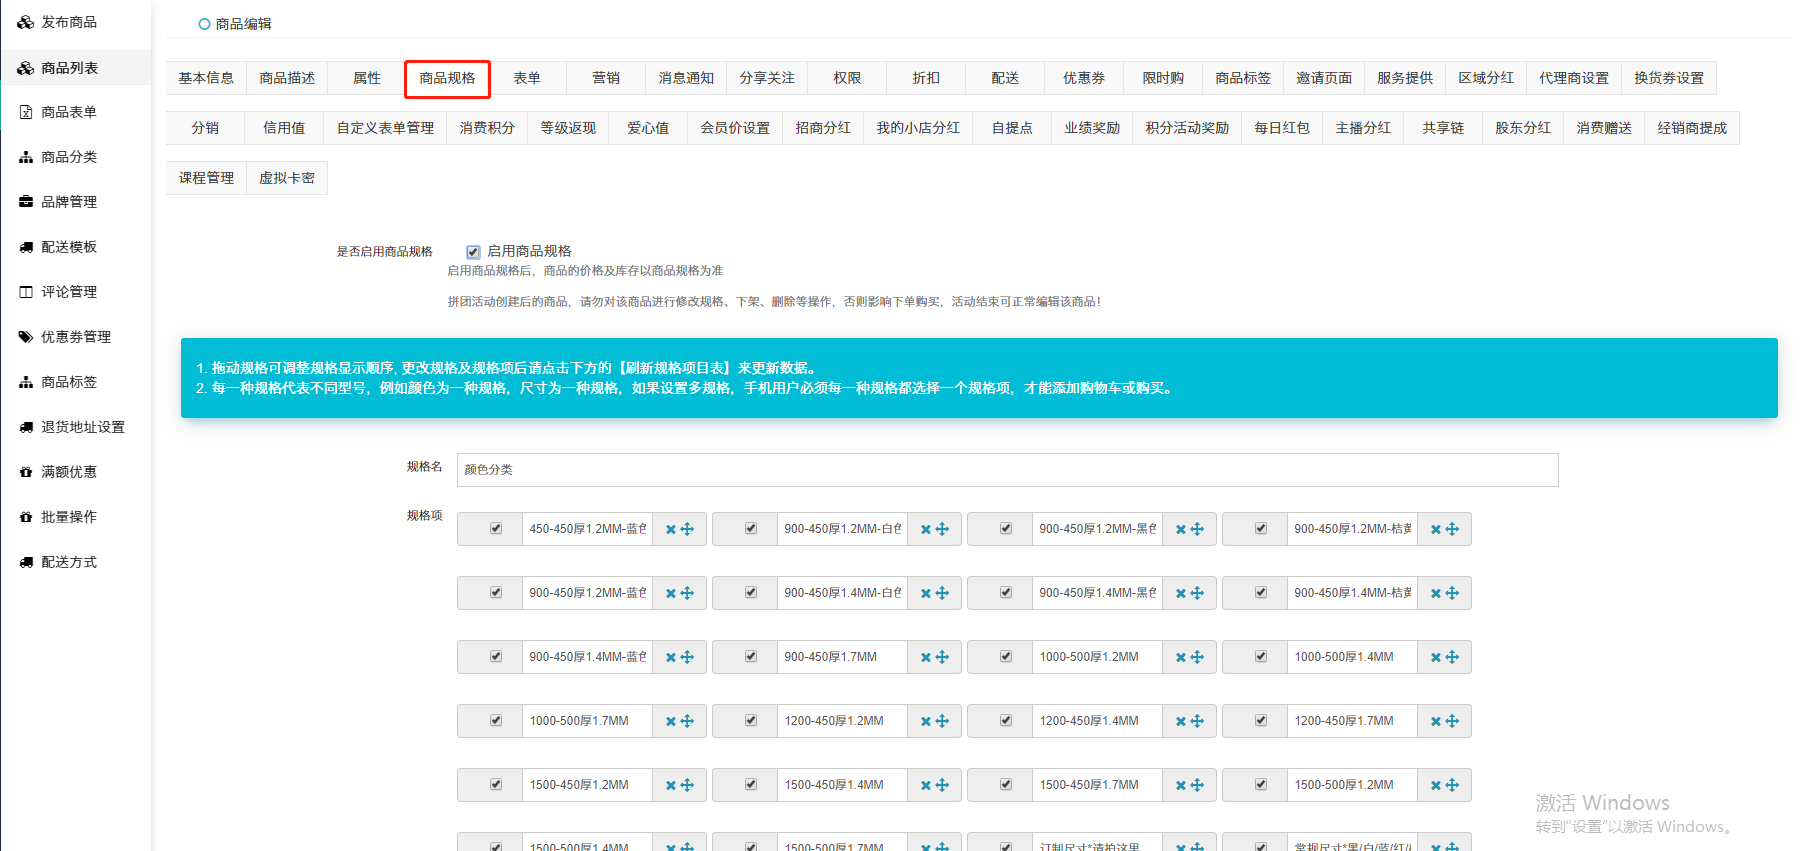1805x851 pixels.
Task: Click the move icon for 900-450厚1.7MM spec
Action: pyautogui.click(x=942, y=657)
